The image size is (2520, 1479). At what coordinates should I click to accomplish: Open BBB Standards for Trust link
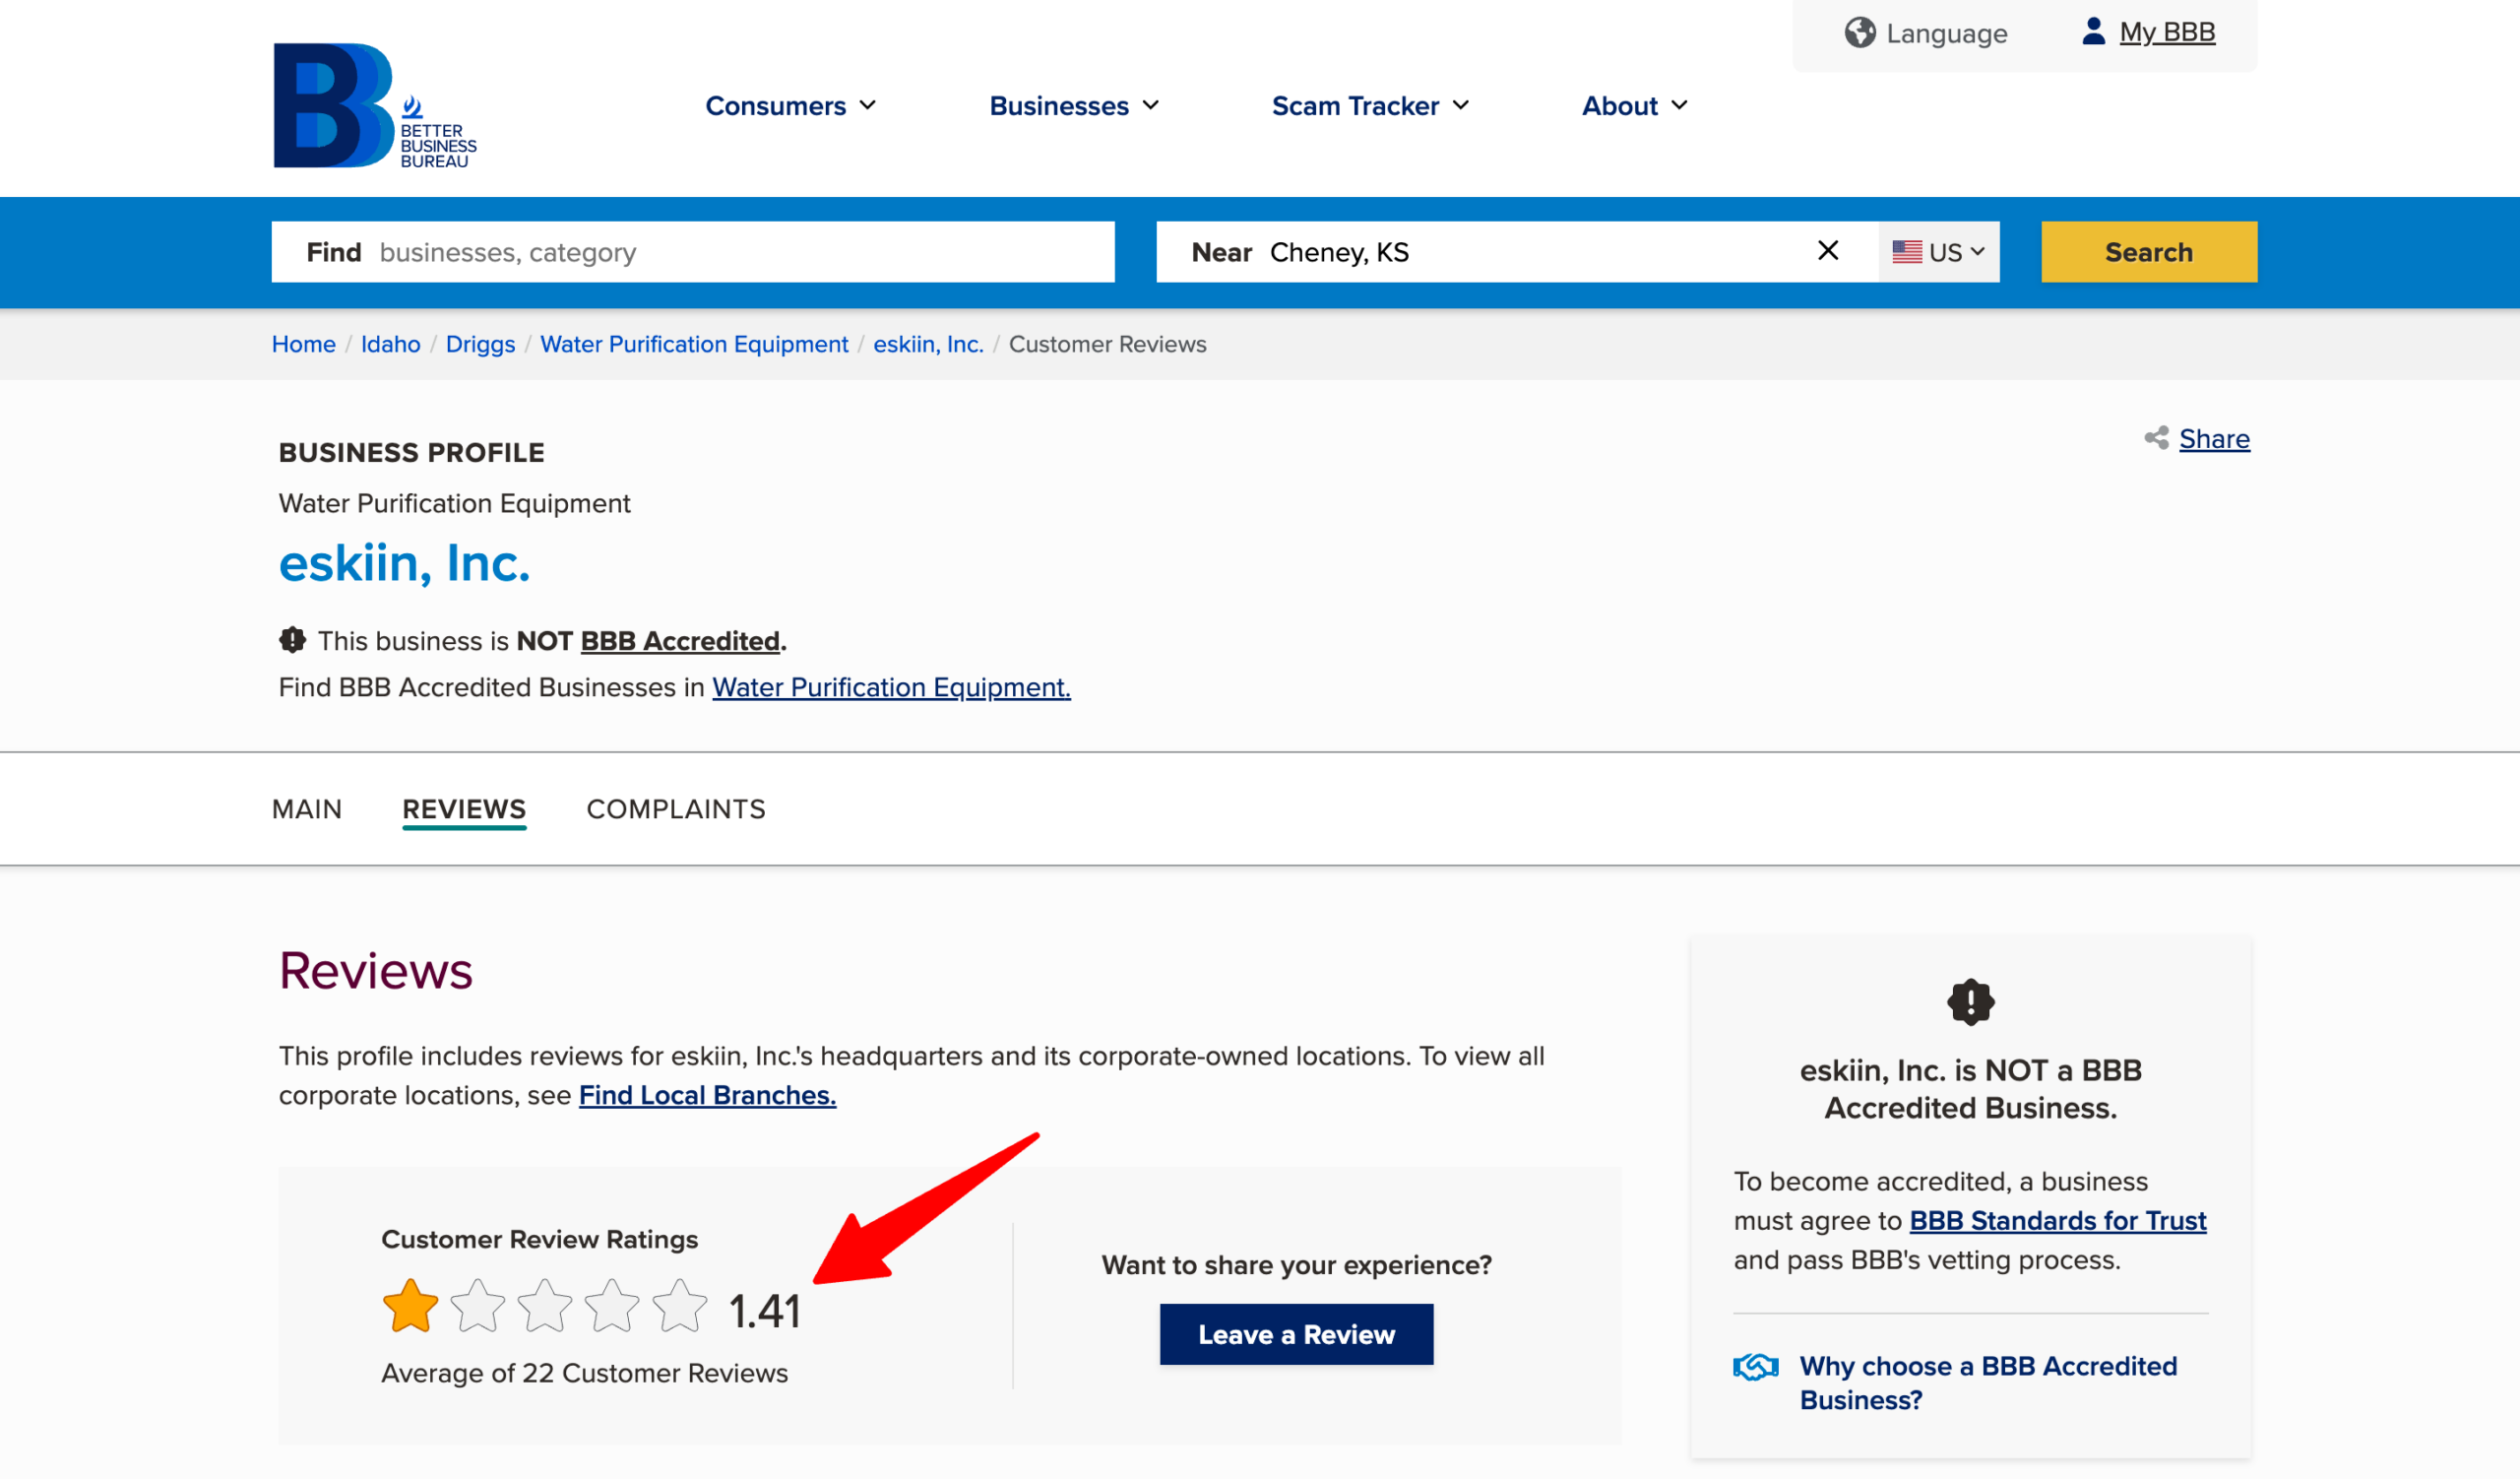[x=2057, y=1221]
